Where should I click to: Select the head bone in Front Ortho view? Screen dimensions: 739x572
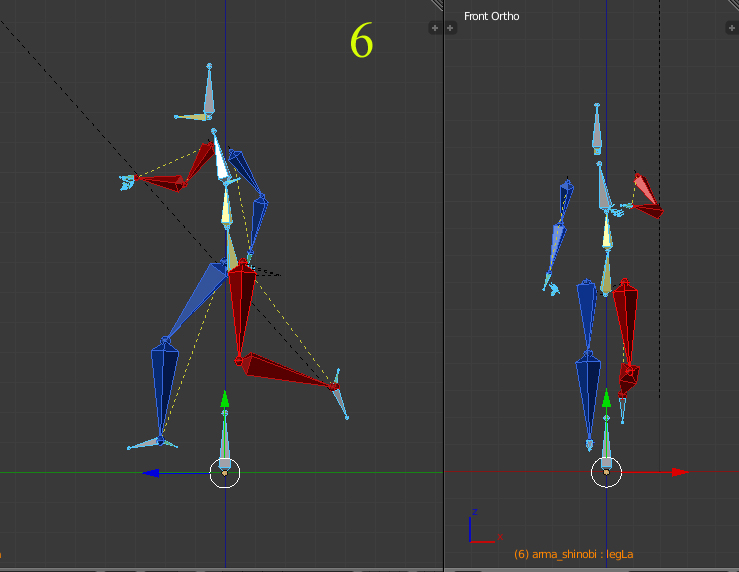(597, 130)
